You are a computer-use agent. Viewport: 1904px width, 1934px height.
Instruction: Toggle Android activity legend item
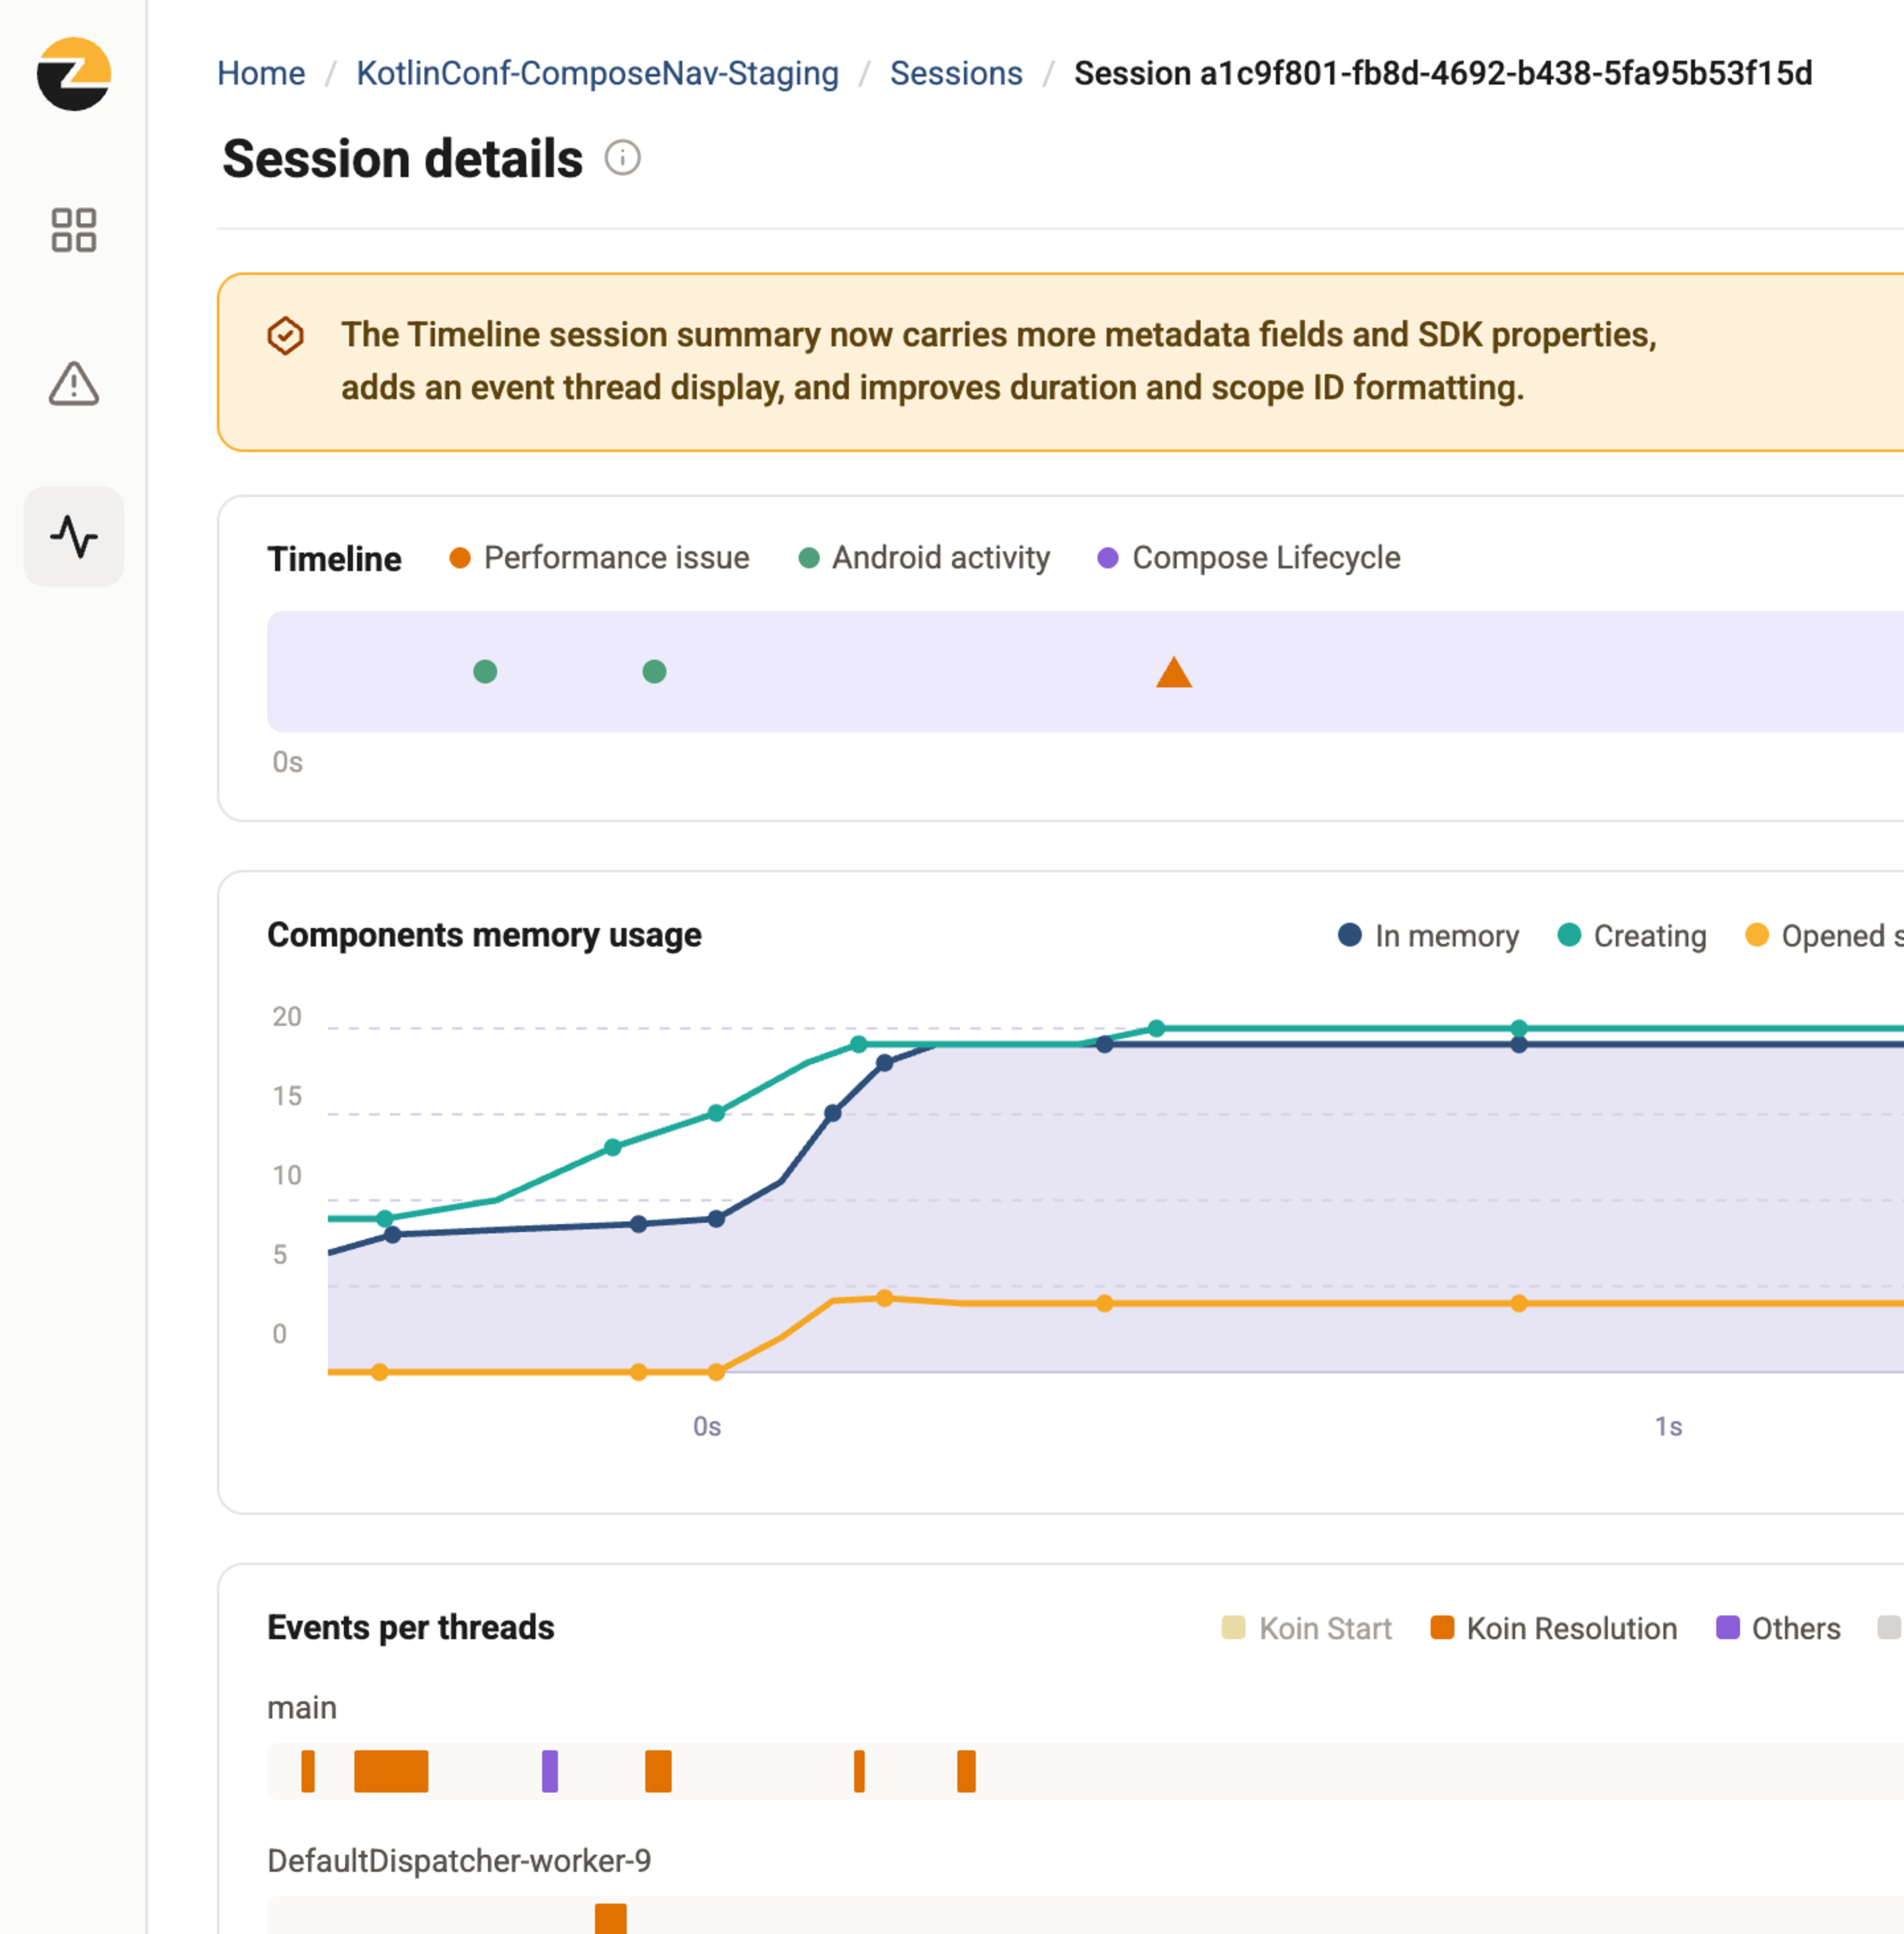point(924,558)
